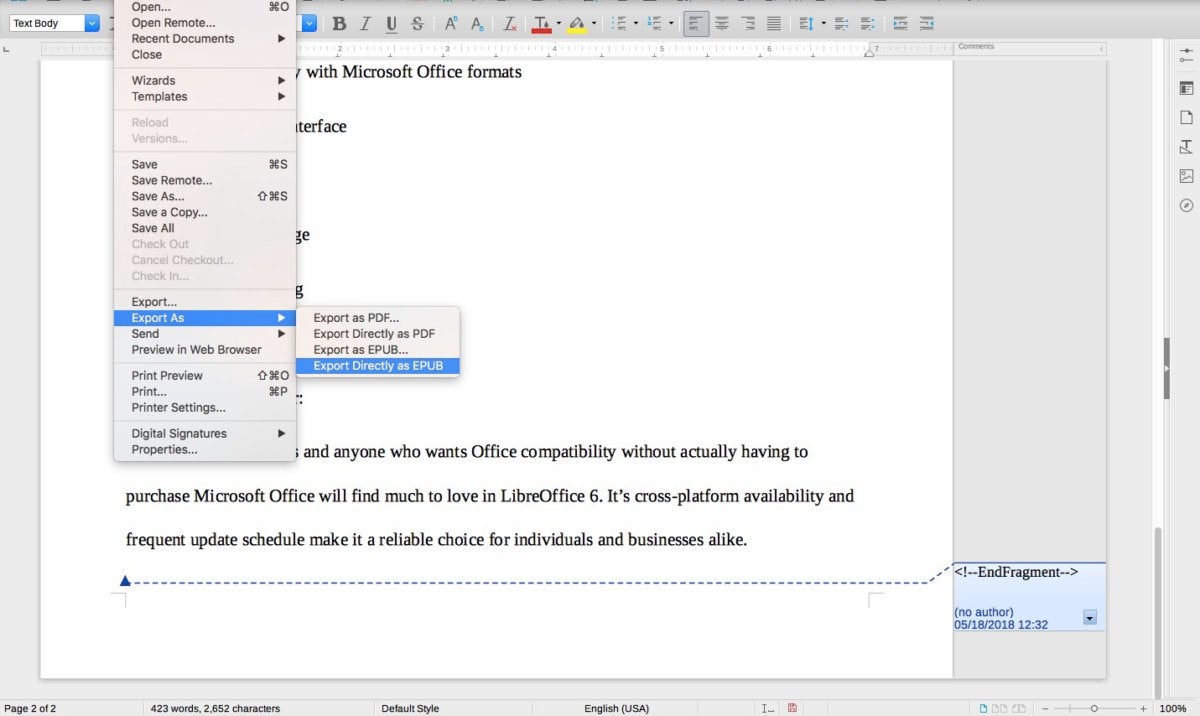Open Page sidebar deck
Image resolution: width=1200 pixels, height=716 pixels.
click(x=1186, y=117)
